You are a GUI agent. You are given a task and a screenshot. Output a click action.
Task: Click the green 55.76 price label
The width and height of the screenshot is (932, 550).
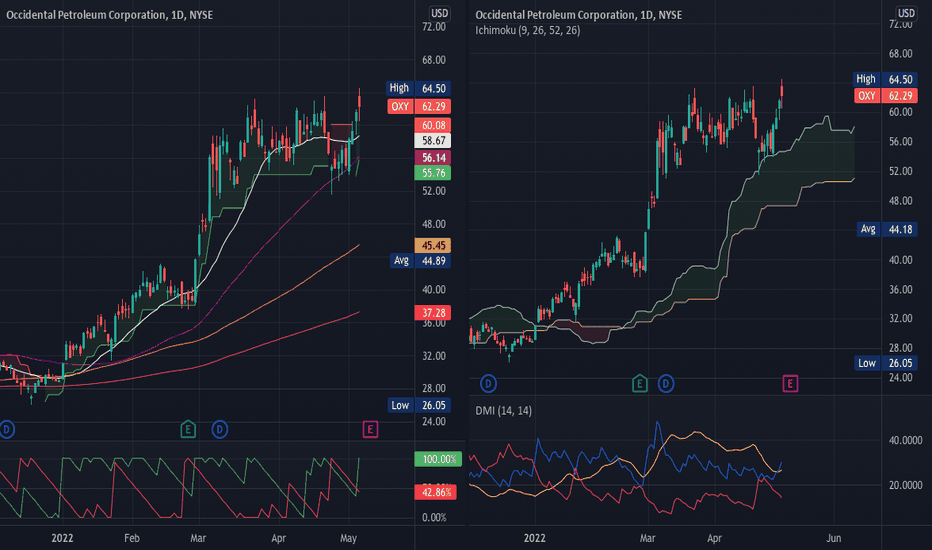(433, 173)
